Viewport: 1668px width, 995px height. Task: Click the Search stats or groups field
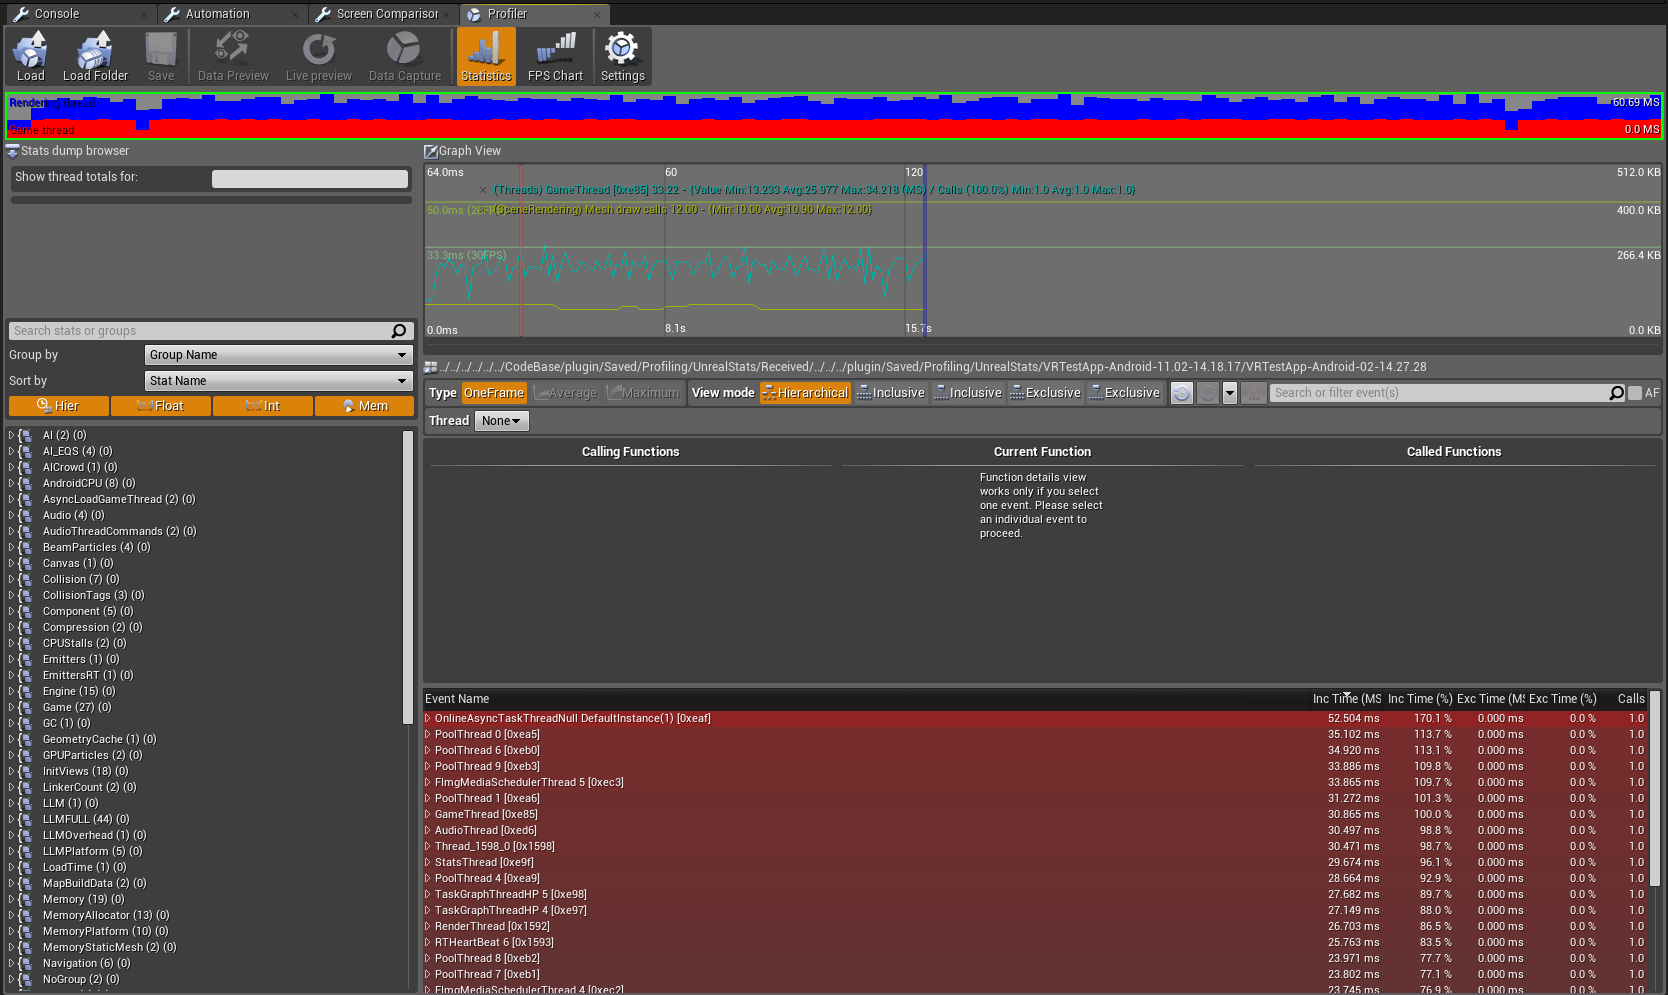click(211, 331)
